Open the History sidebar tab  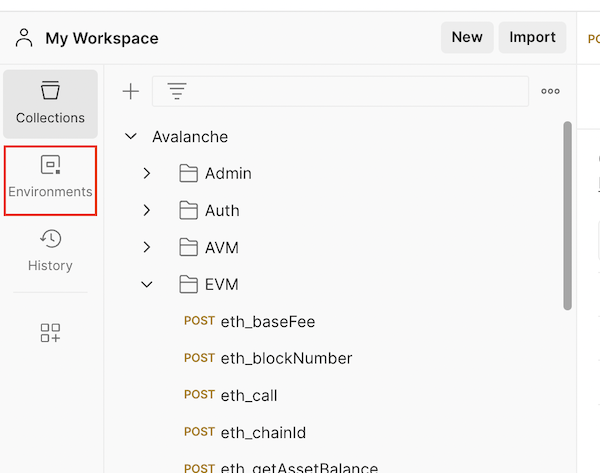click(x=50, y=250)
